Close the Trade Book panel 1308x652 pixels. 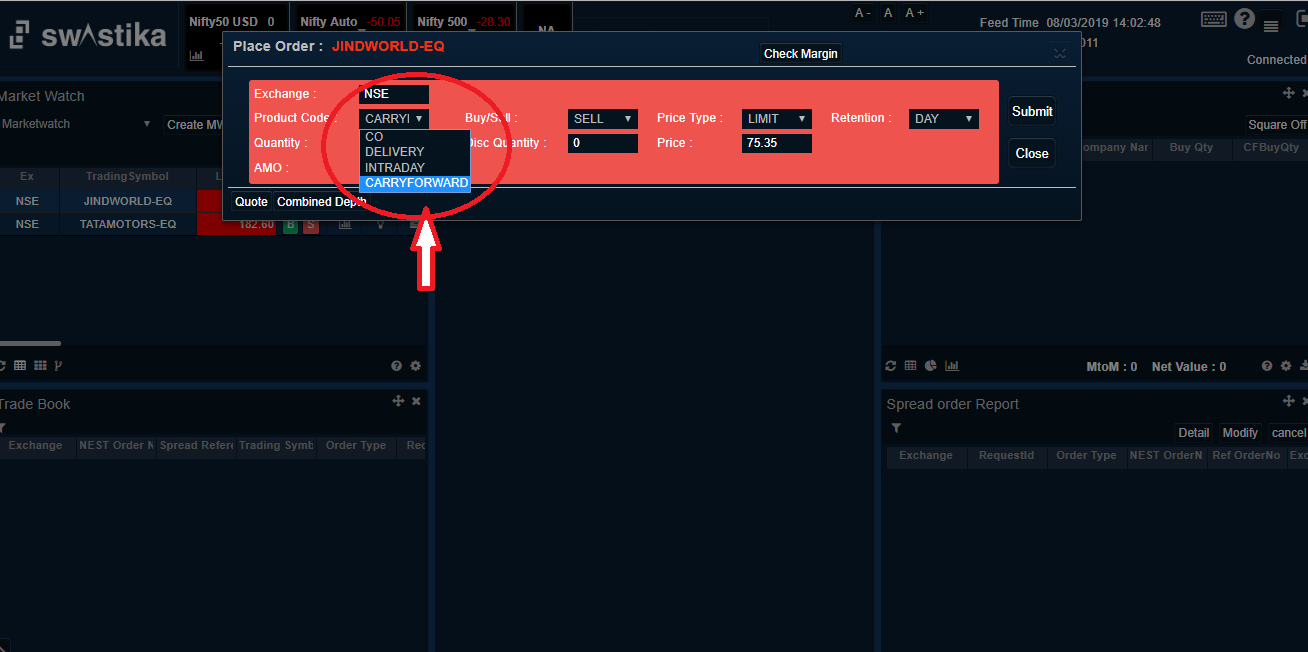click(x=416, y=401)
